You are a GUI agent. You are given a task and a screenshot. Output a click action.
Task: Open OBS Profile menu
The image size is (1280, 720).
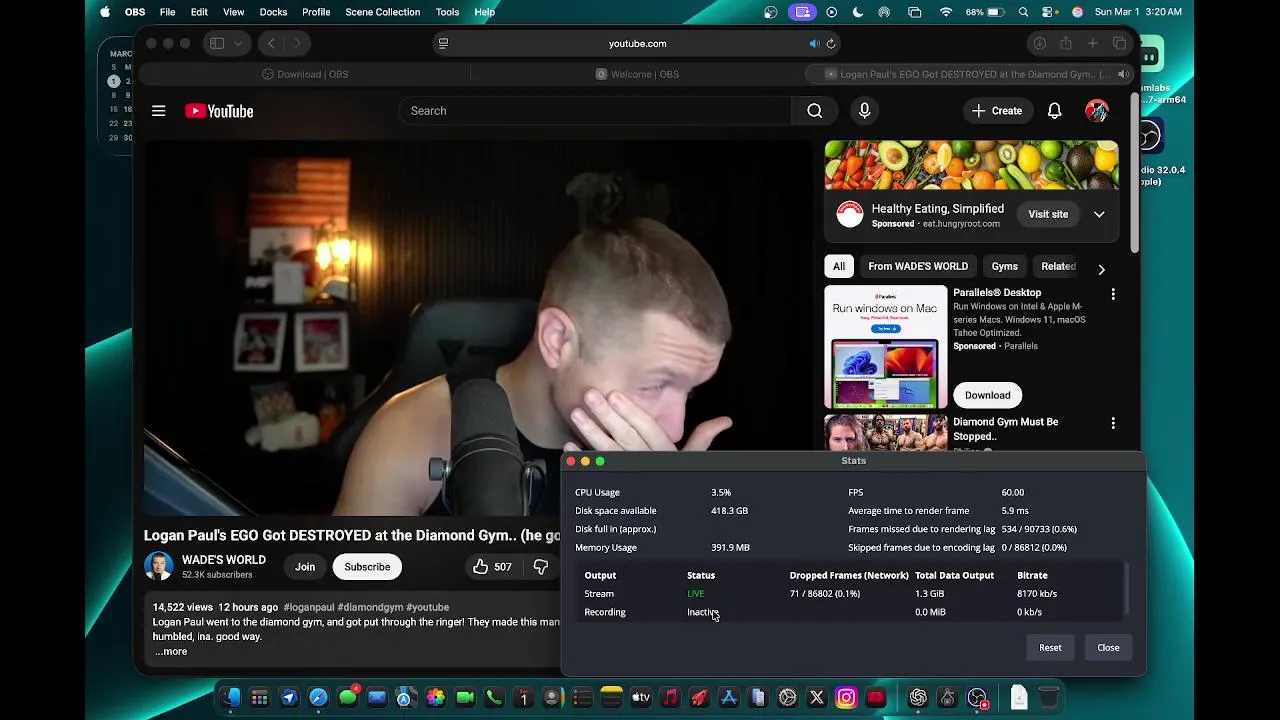pos(316,12)
